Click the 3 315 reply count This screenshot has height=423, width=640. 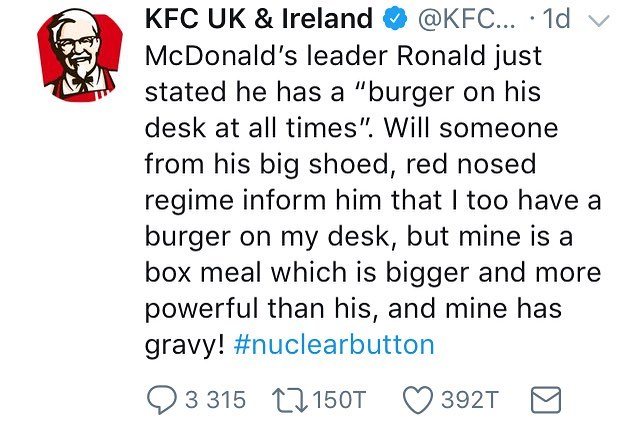(x=216, y=399)
